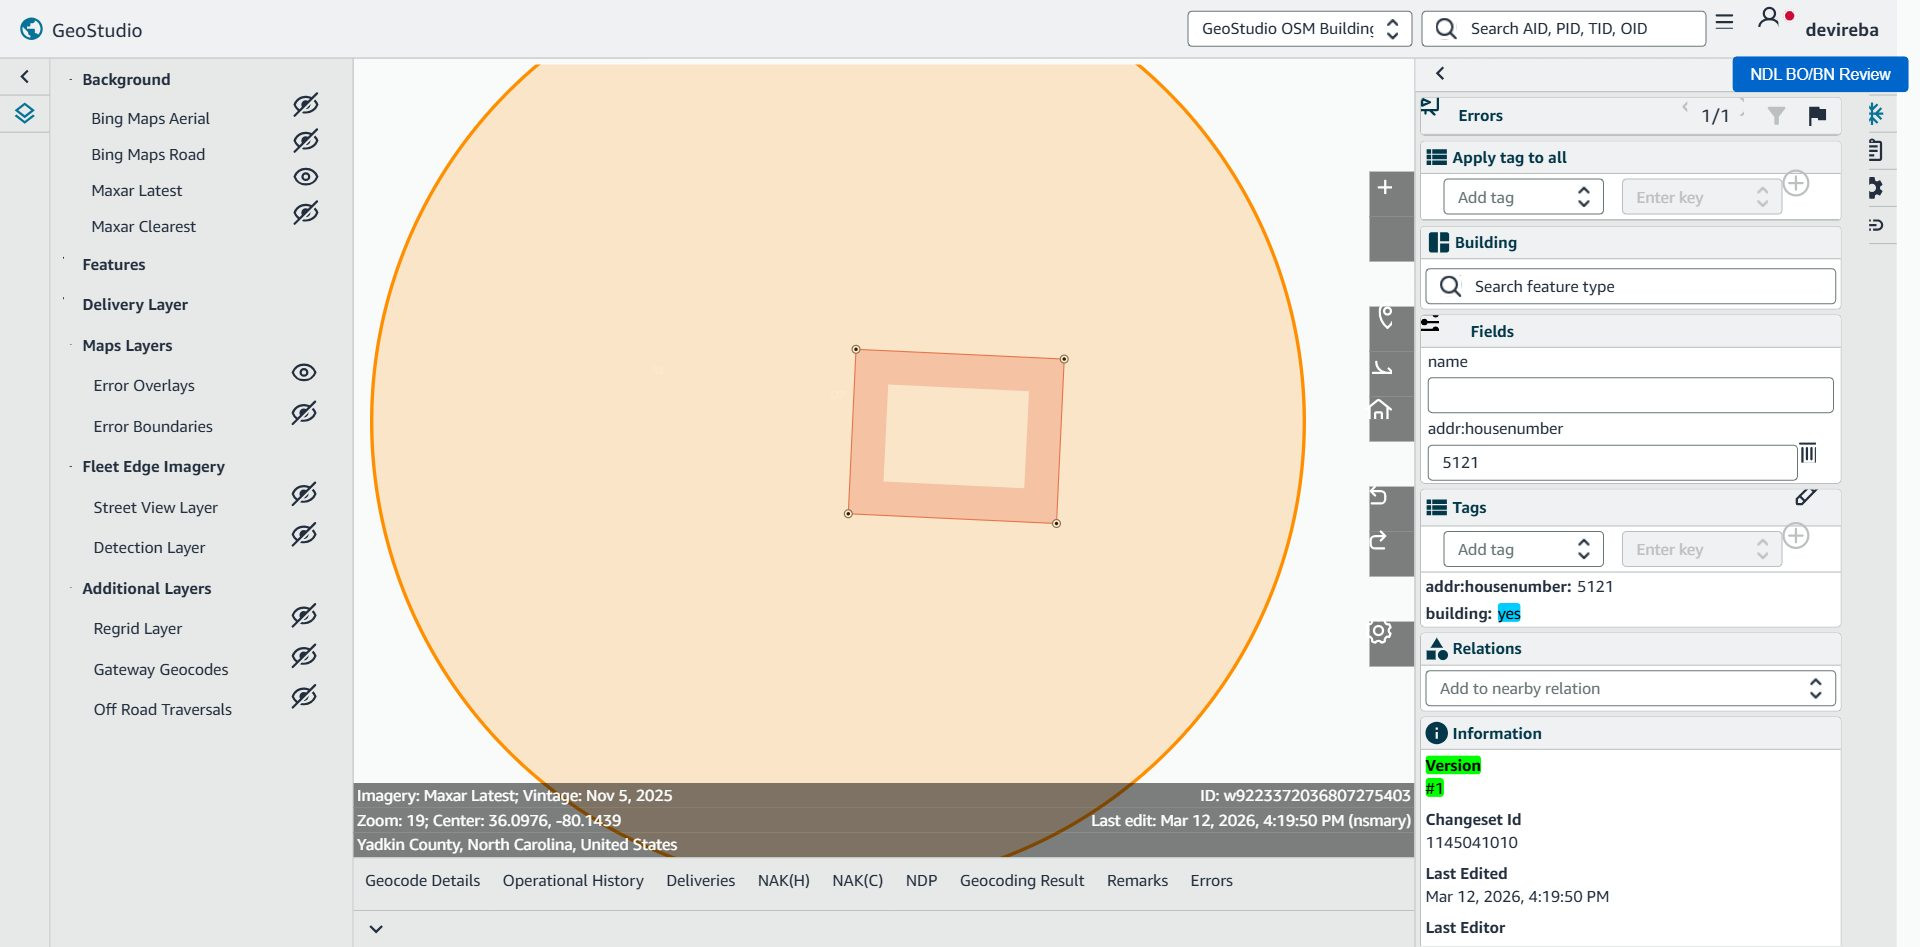This screenshot has width=1920, height=947.
Task: Click the Search feature type field
Action: point(1630,286)
